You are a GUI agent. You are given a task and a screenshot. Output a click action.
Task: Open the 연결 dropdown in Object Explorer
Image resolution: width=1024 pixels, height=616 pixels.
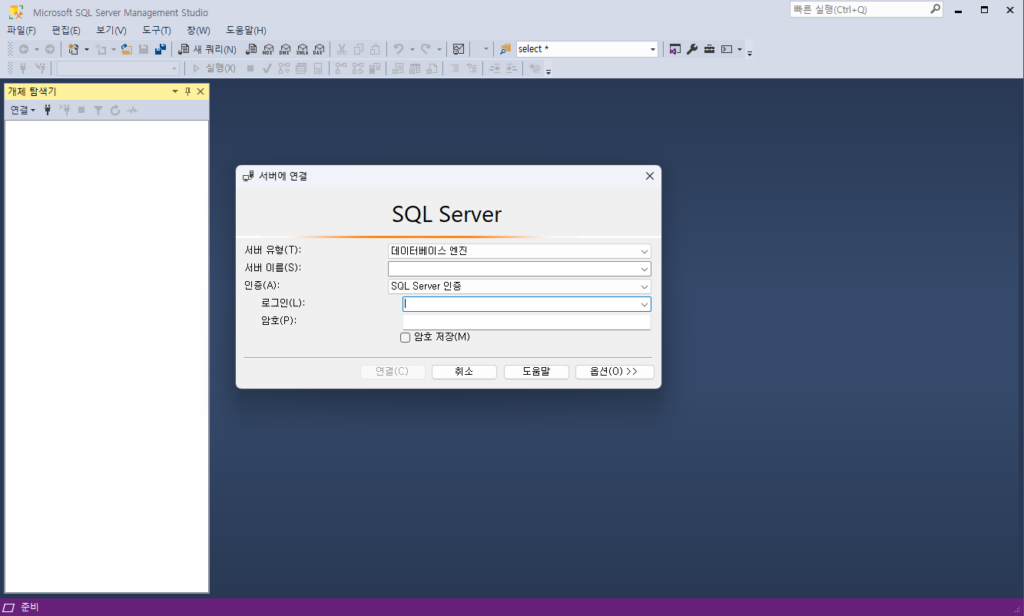coord(22,110)
